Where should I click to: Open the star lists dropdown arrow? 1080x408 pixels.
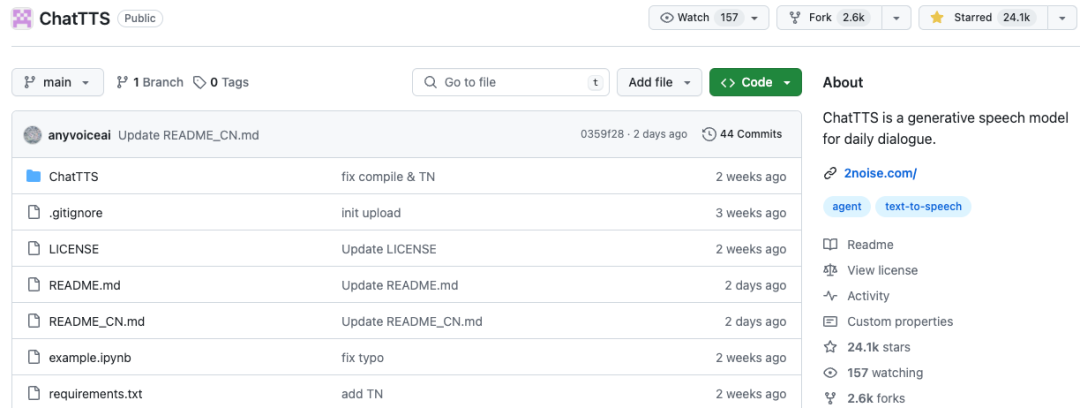tap(1061, 18)
